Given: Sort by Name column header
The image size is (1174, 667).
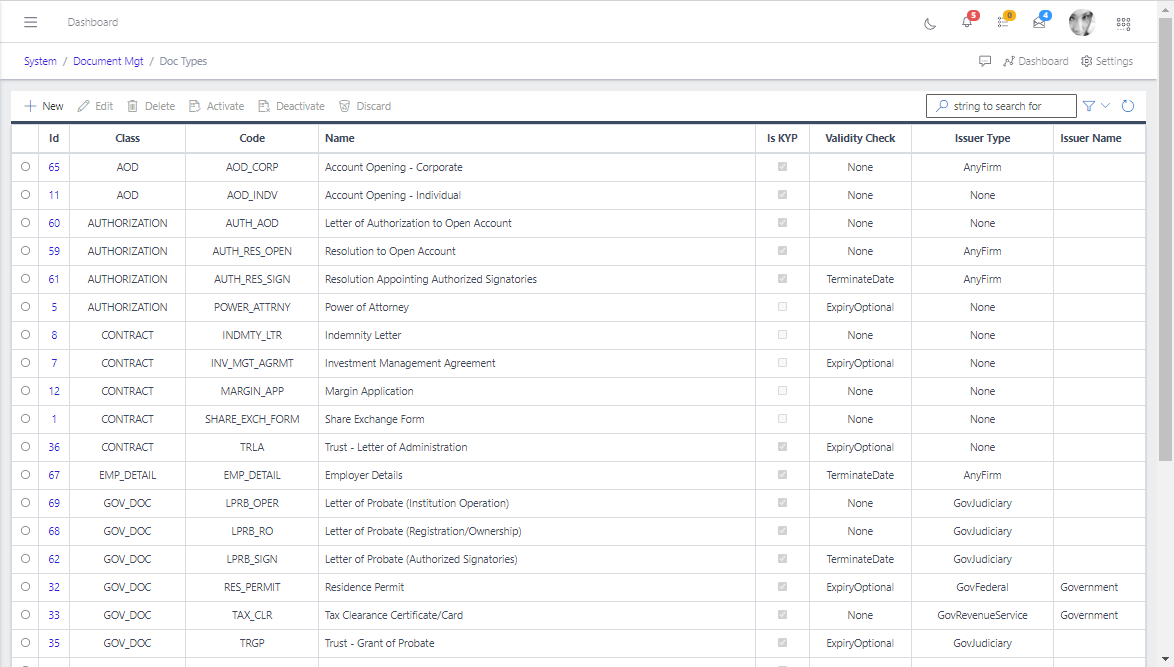Looking at the screenshot, I should [x=537, y=138].
